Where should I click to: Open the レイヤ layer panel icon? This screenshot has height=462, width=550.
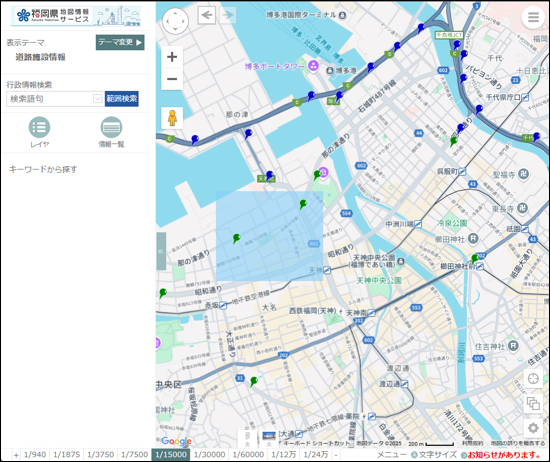pos(39,132)
